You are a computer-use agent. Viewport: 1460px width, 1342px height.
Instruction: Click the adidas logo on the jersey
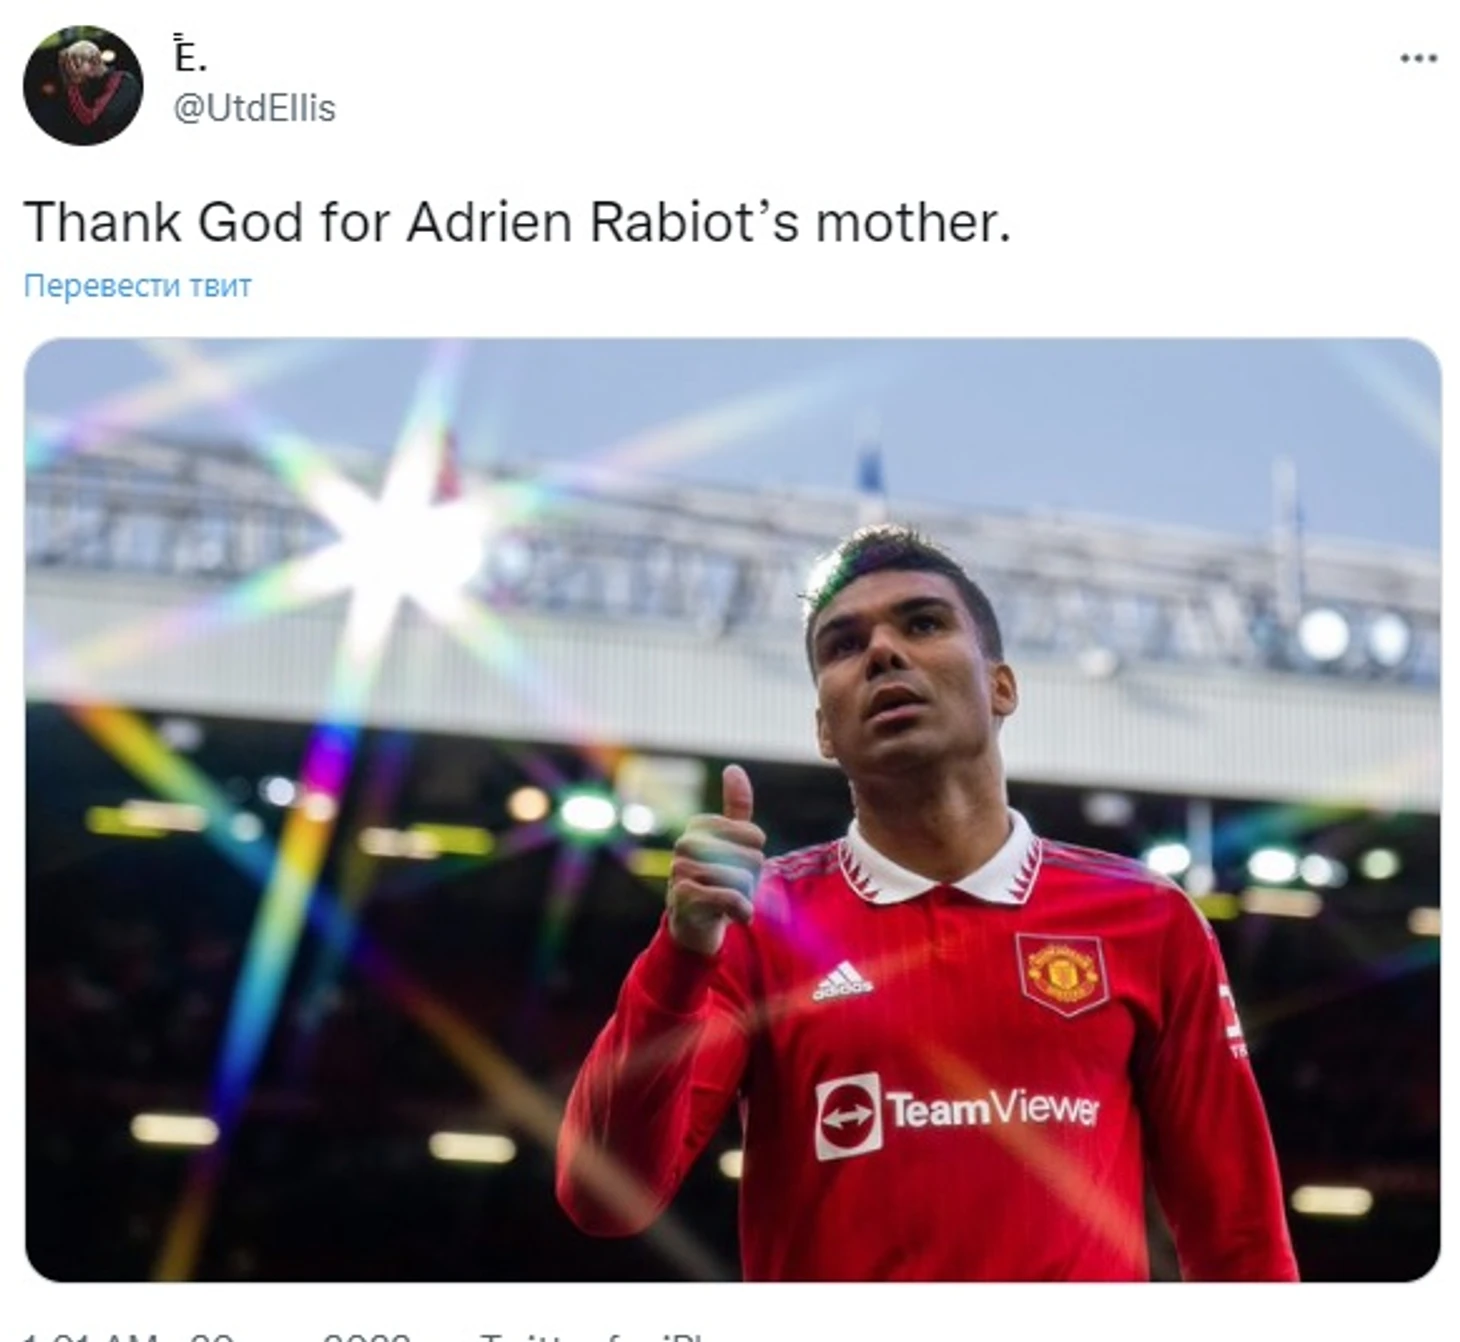click(841, 981)
